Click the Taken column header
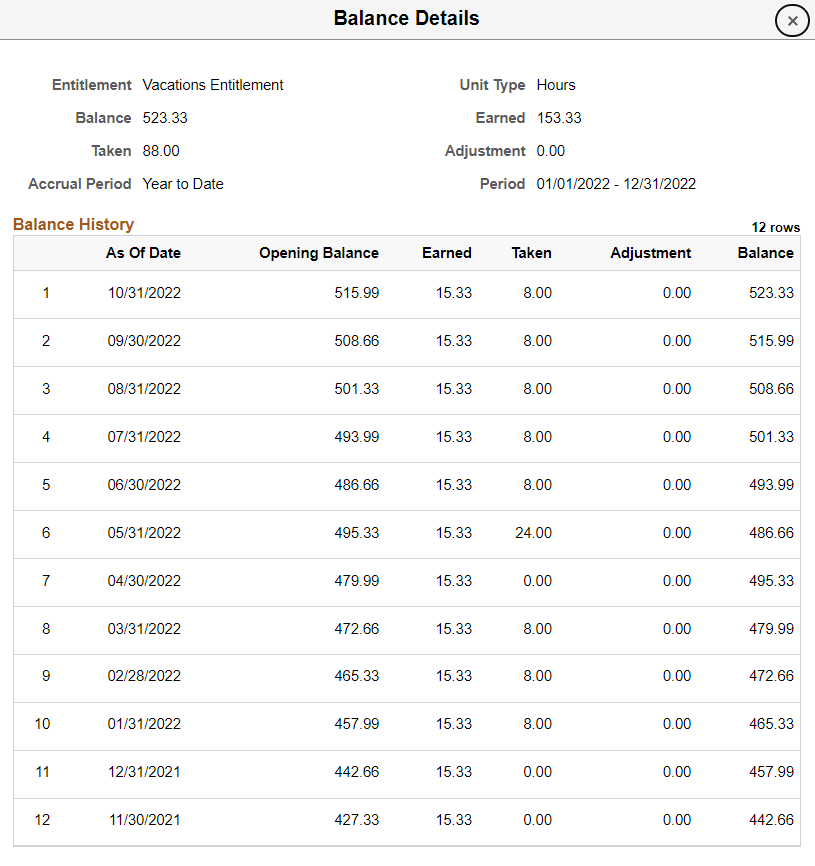 [531, 253]
